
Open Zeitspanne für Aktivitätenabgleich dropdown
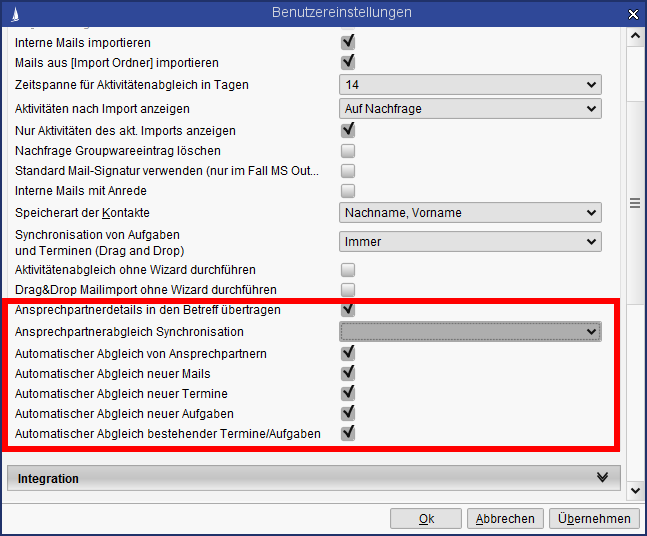(470, 85)
